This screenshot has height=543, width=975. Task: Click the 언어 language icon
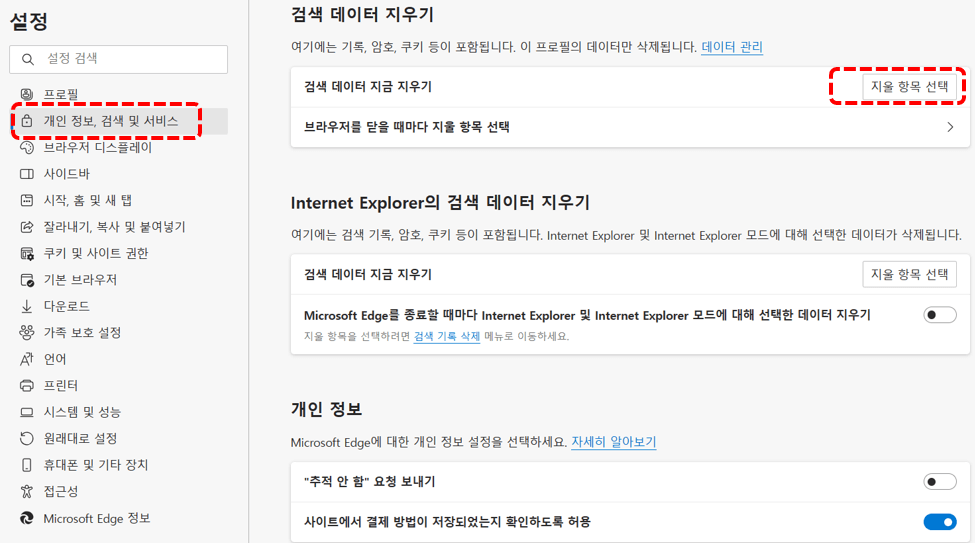pyautogui.click(x=27, y=359)
